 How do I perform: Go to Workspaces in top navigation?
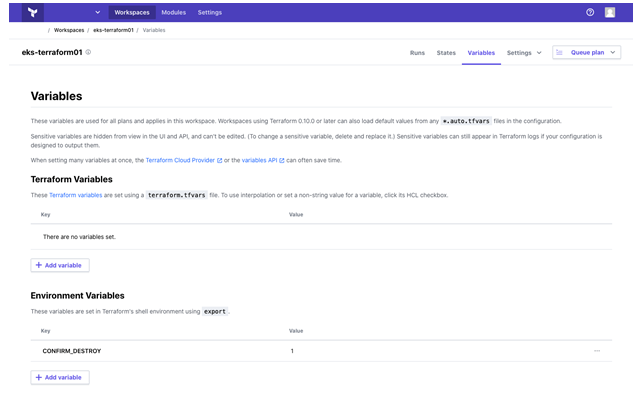point(132,12)
